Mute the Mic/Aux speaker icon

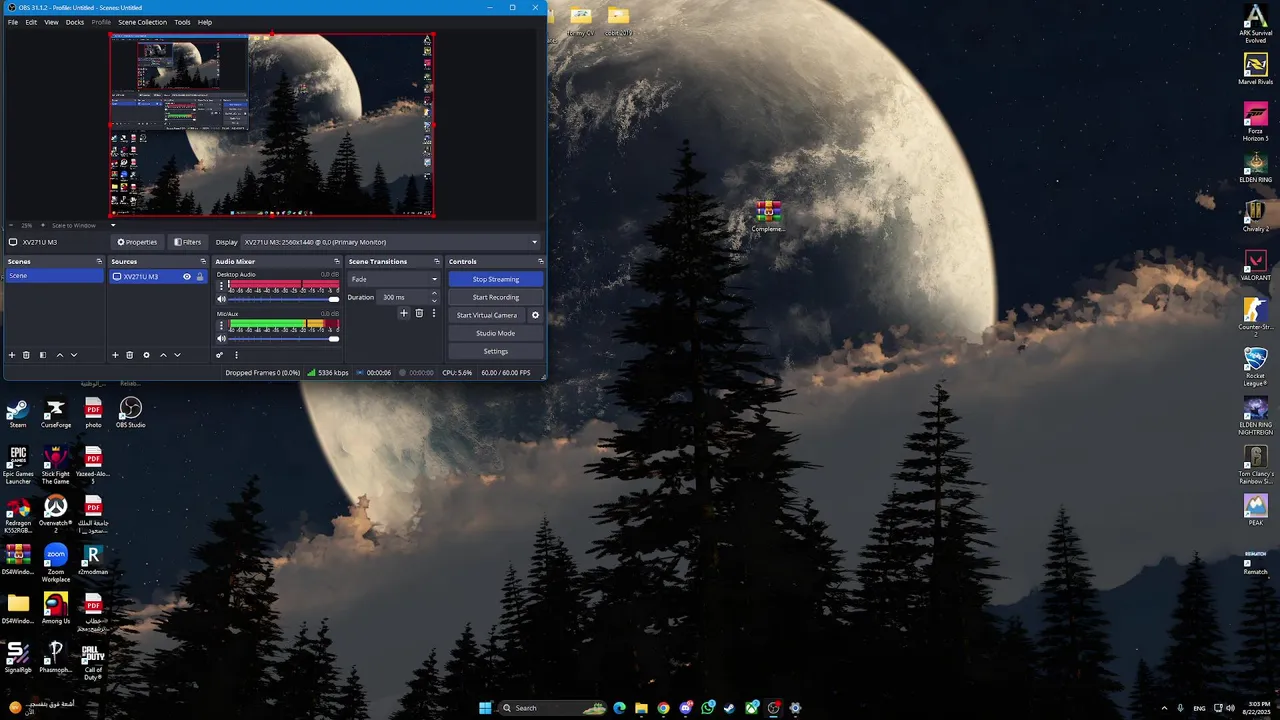pos(221,339)
